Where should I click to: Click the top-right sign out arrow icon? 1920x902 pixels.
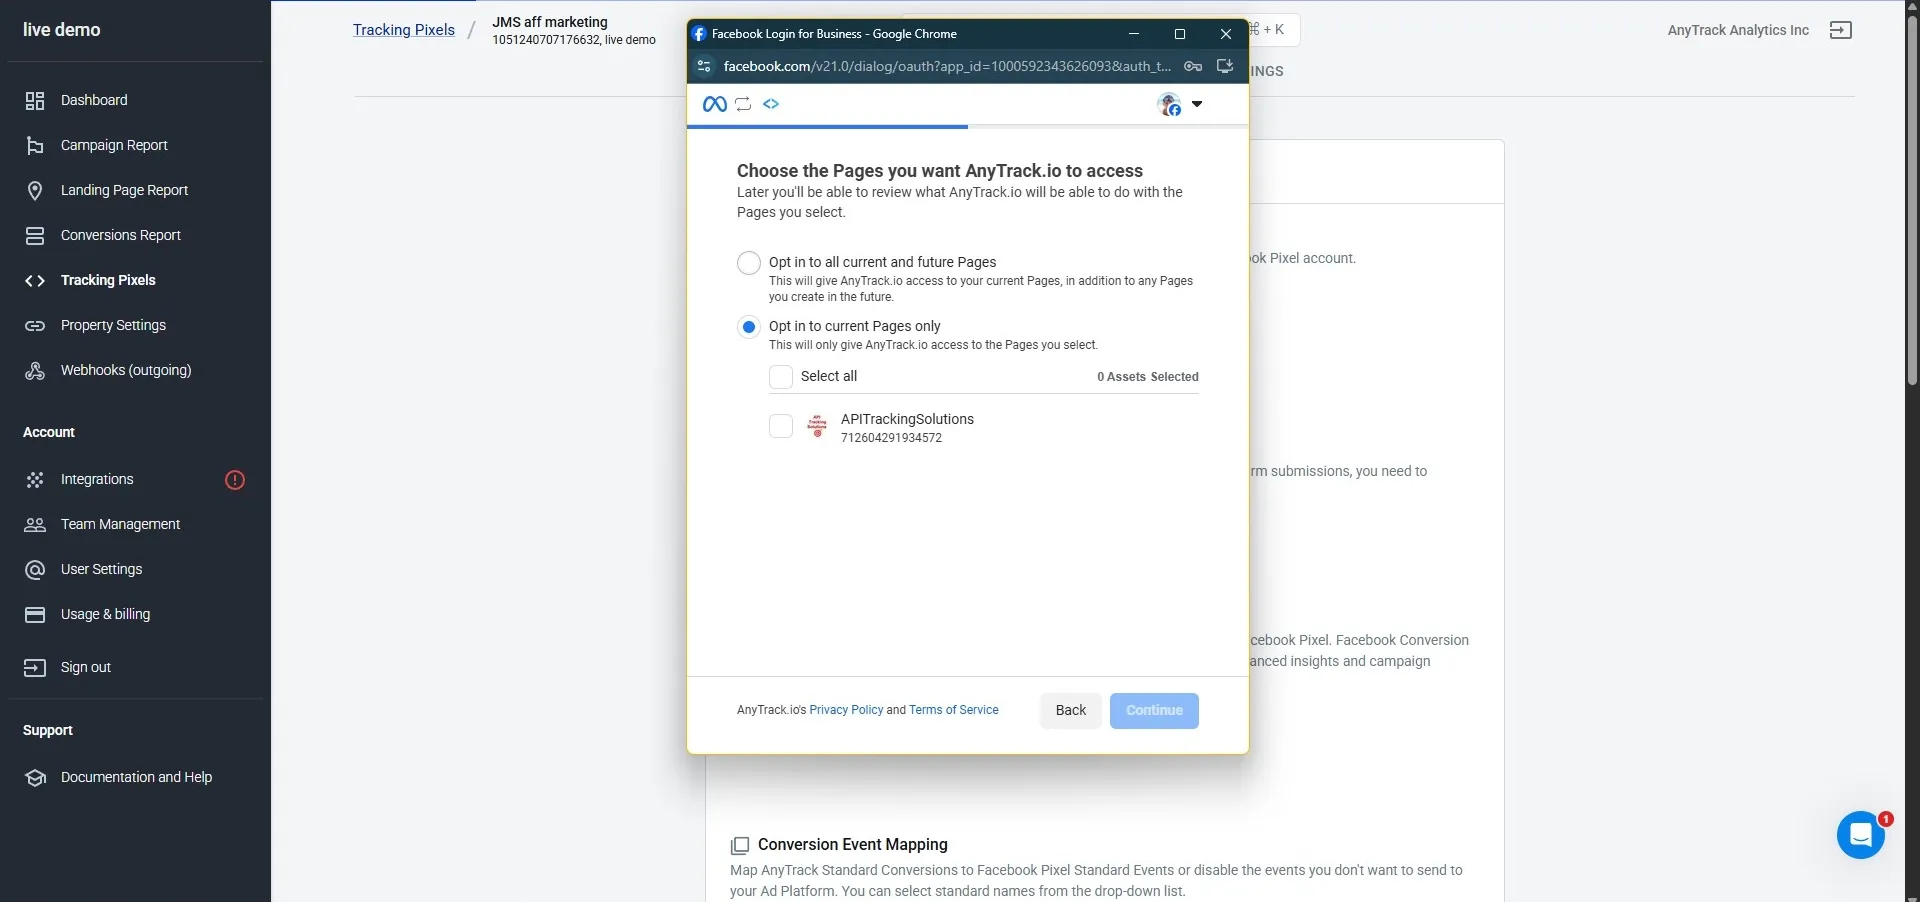[x=1841, y=30]
